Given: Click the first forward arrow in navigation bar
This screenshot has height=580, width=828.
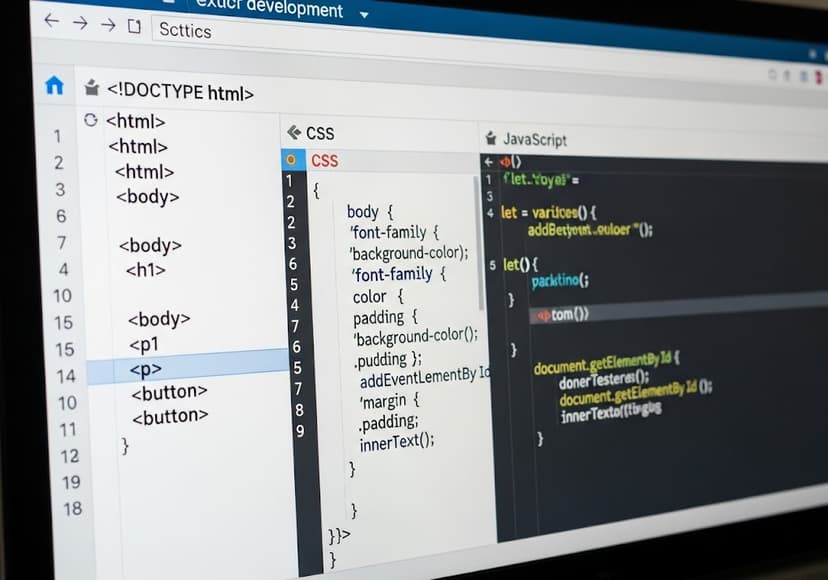Looking at the screenshot, I should [x=81, y=23].
